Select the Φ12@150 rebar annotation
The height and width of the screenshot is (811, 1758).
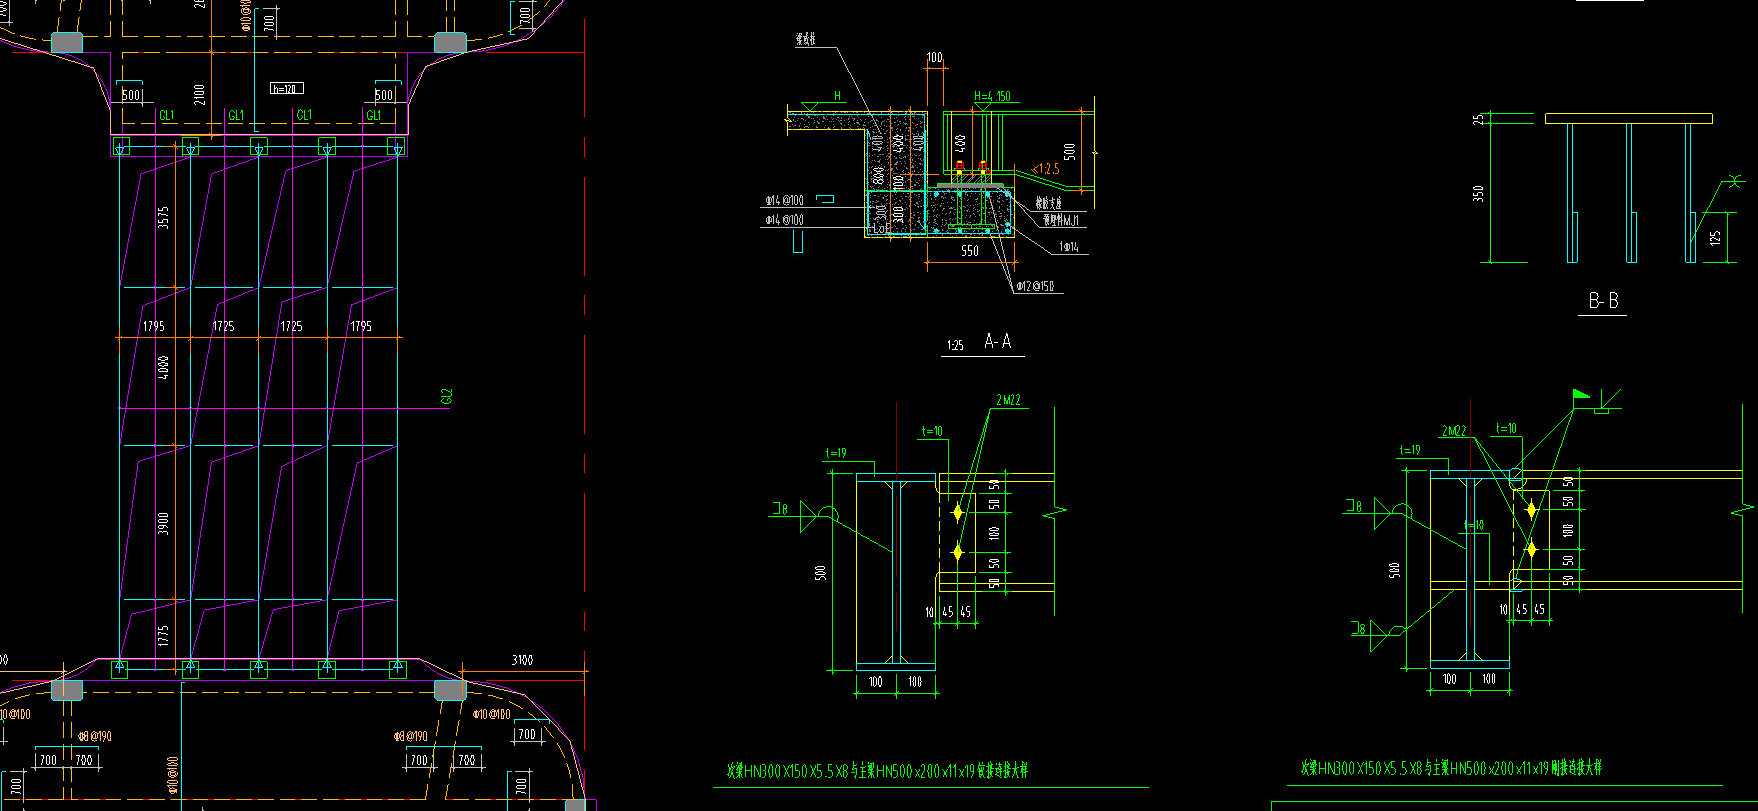coord(1035,287)
